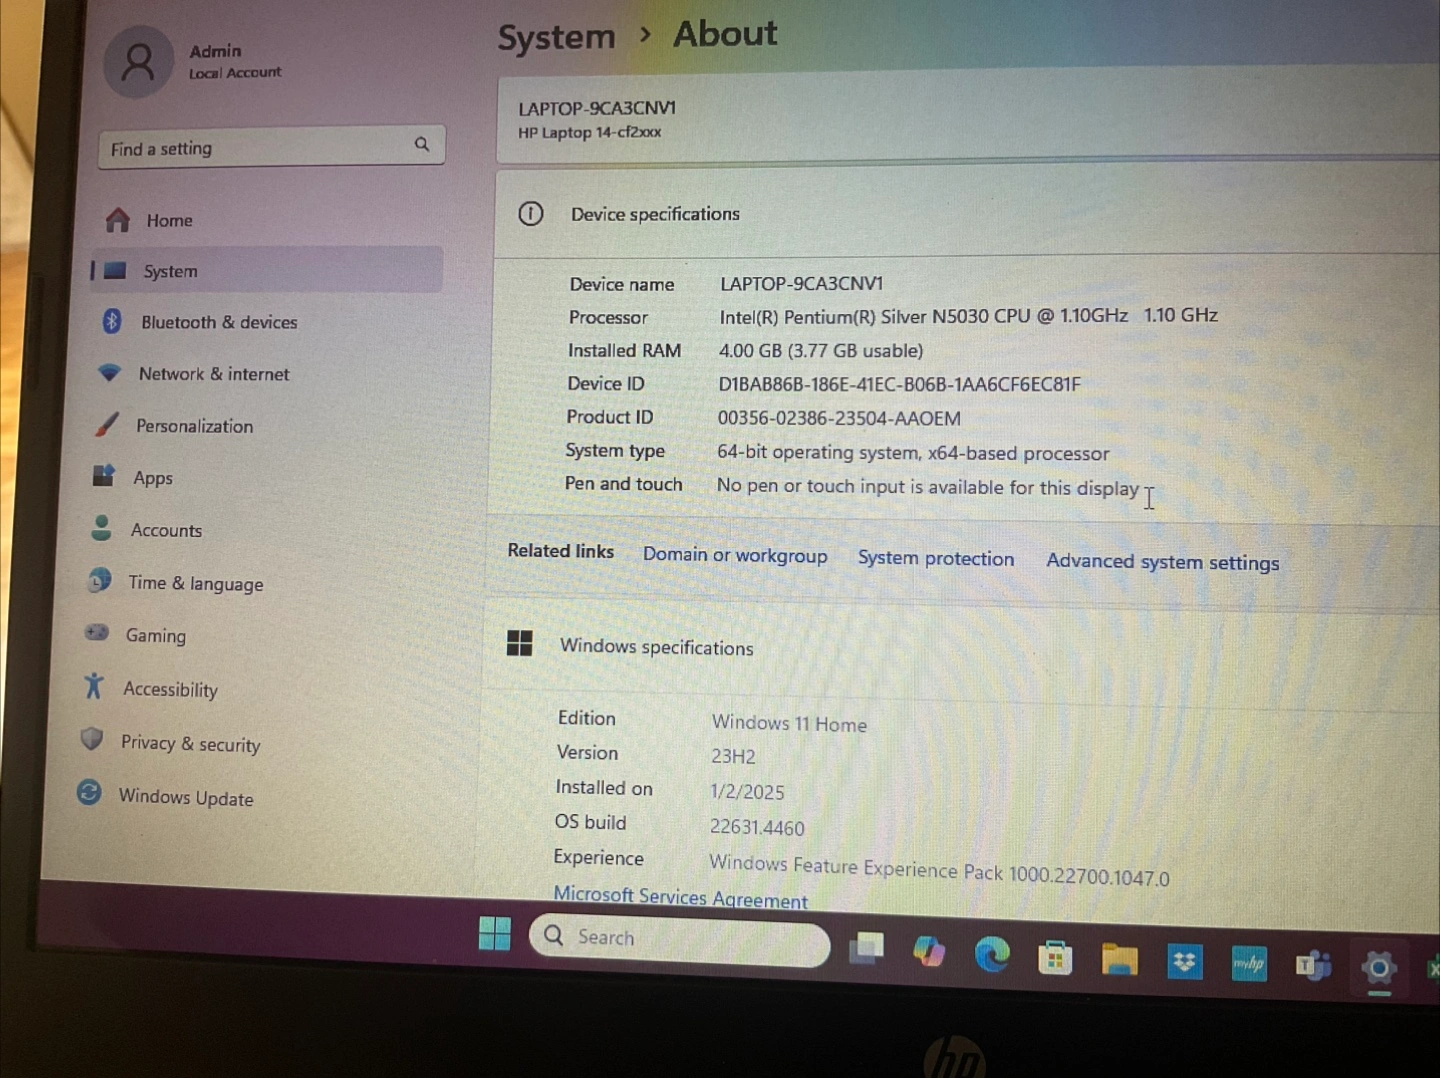Open the Domain or workgroup link
The width and height of the screenshot is (1440, 1078).
(735, 555)
